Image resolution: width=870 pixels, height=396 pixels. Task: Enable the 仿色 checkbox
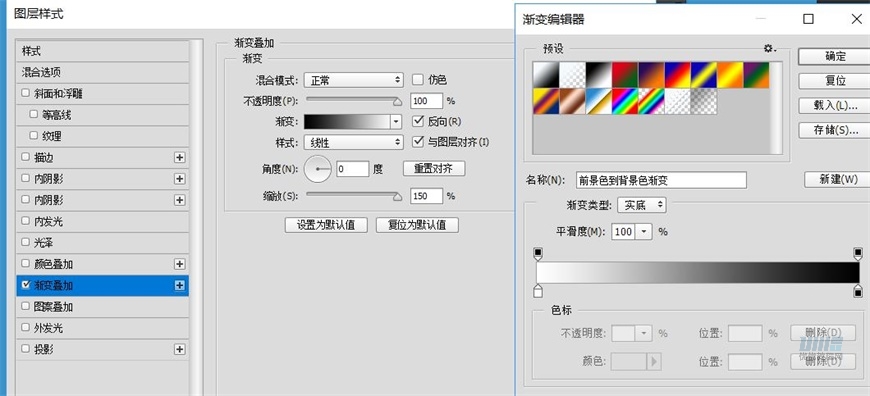tap(418, 80)
